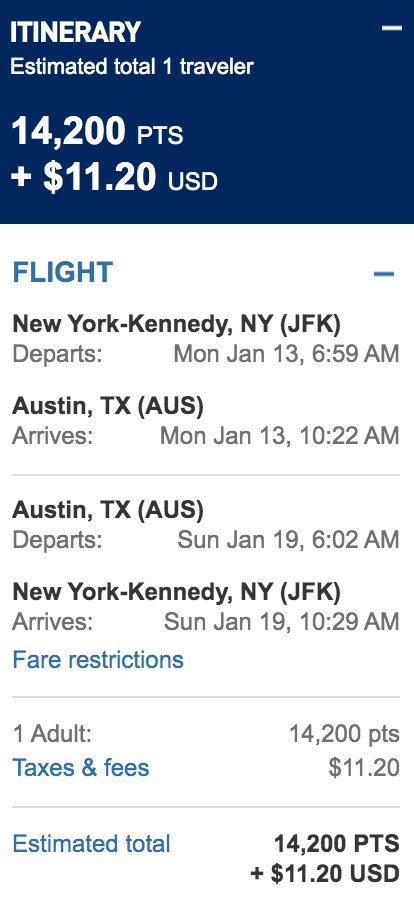Collapse the ITINERARY panel with minus icon
The width and height of the screenshot is (414, 898).
pyautogui.click(x=392, y=28)
